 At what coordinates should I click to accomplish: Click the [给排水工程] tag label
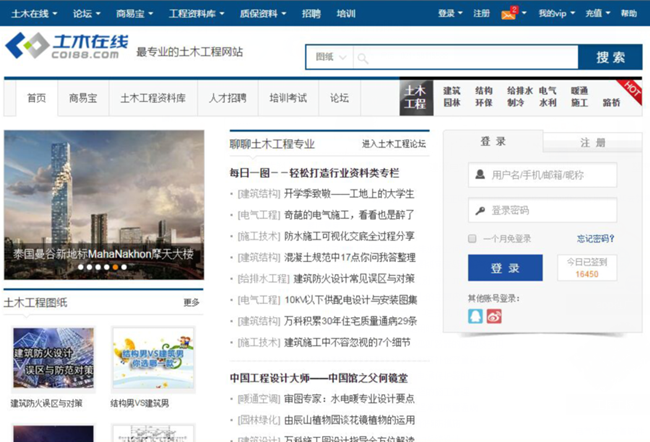[264, 279]
